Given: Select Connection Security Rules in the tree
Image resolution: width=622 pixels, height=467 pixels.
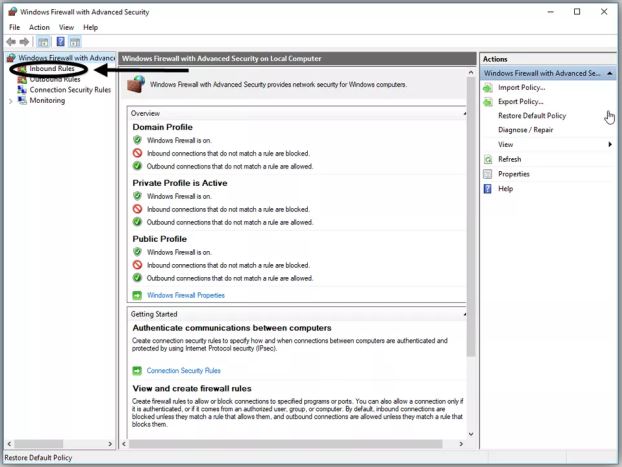Looking at the screenshot, I should (x=70, y=90).
